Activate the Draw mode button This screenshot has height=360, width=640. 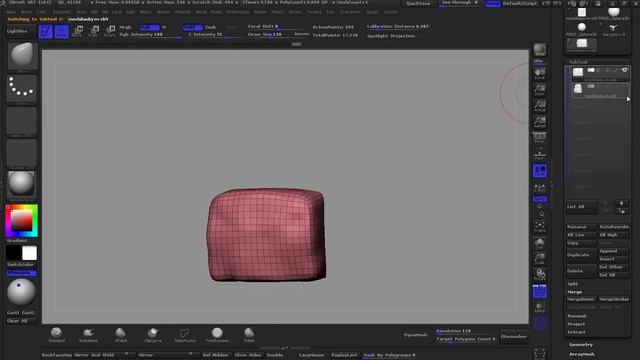pyautogui.click(x=62, y=31)
